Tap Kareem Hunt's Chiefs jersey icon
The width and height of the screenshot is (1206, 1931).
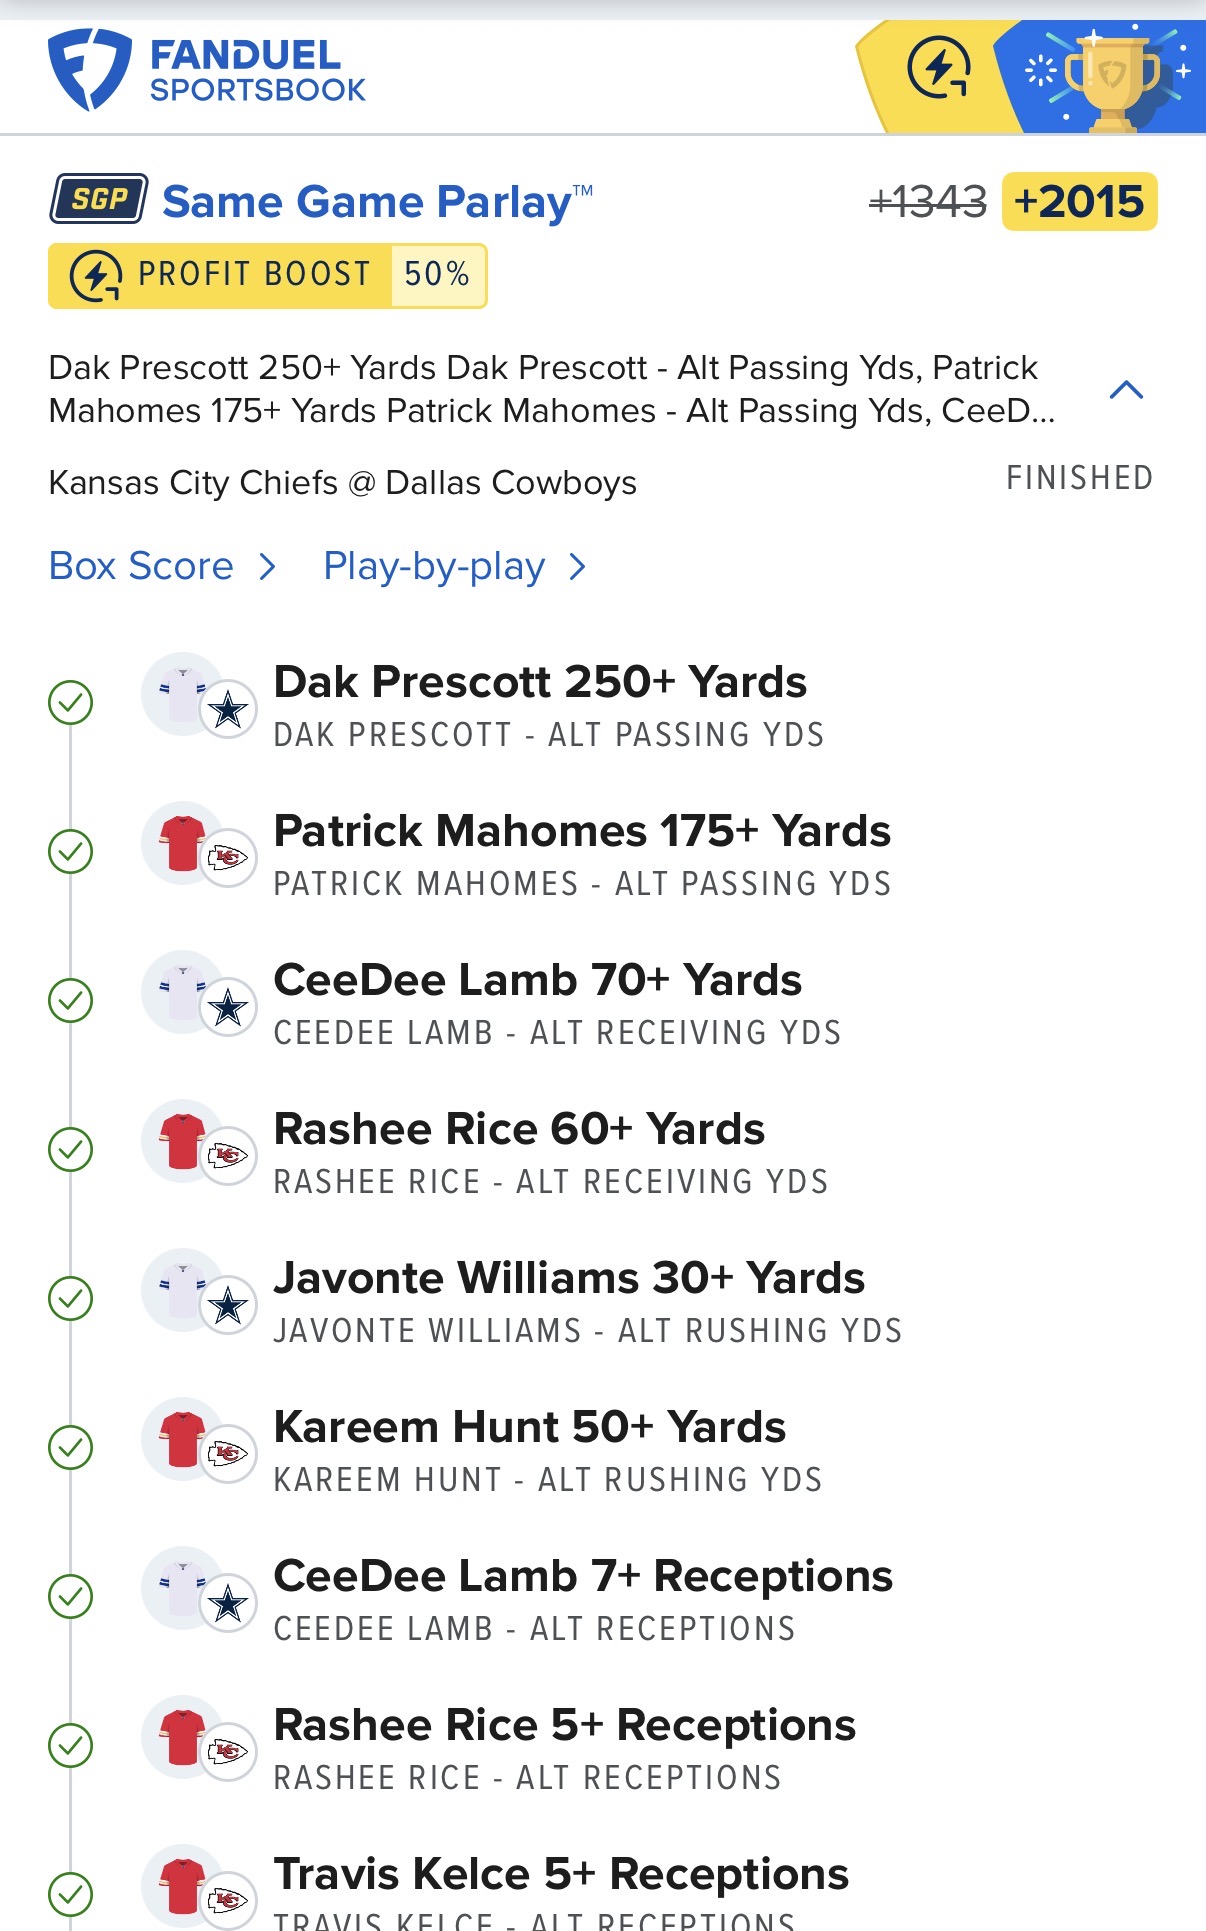[x=183, y=1440]
